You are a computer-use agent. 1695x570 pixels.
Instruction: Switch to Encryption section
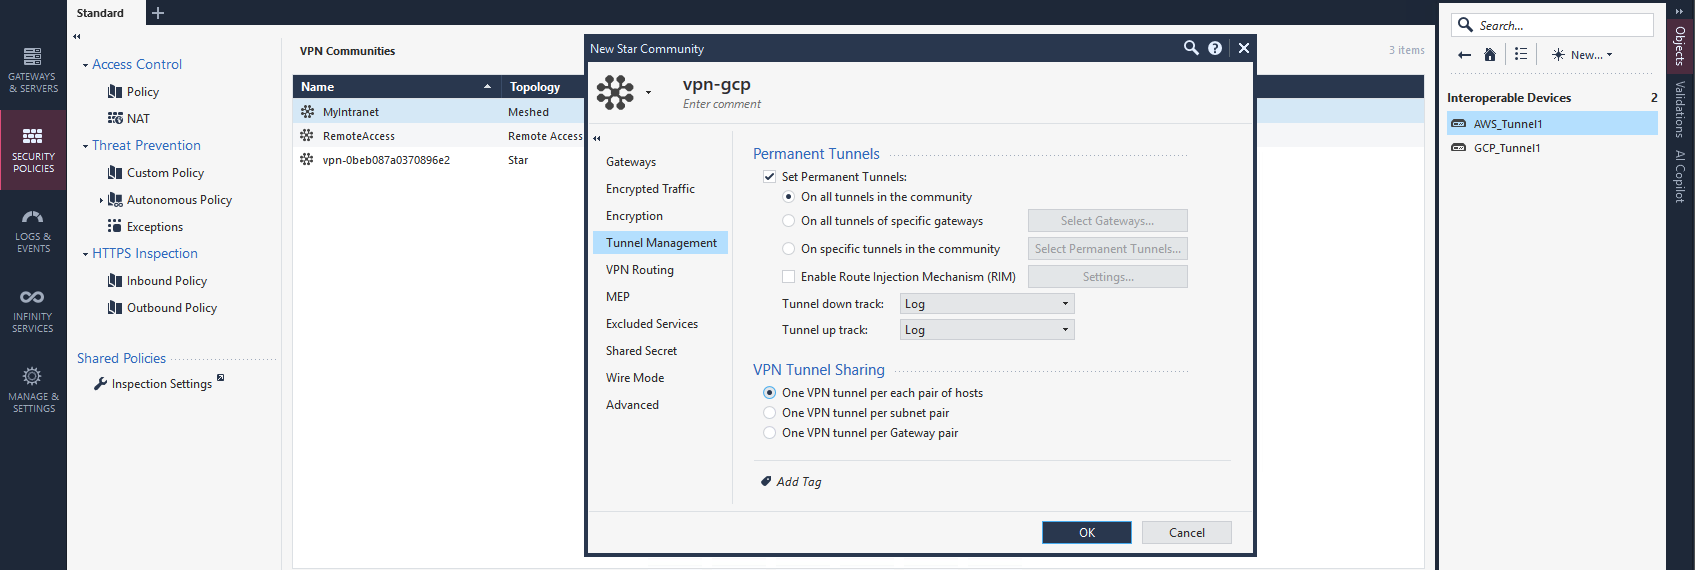pyautogui.click(x=634, y=216)
